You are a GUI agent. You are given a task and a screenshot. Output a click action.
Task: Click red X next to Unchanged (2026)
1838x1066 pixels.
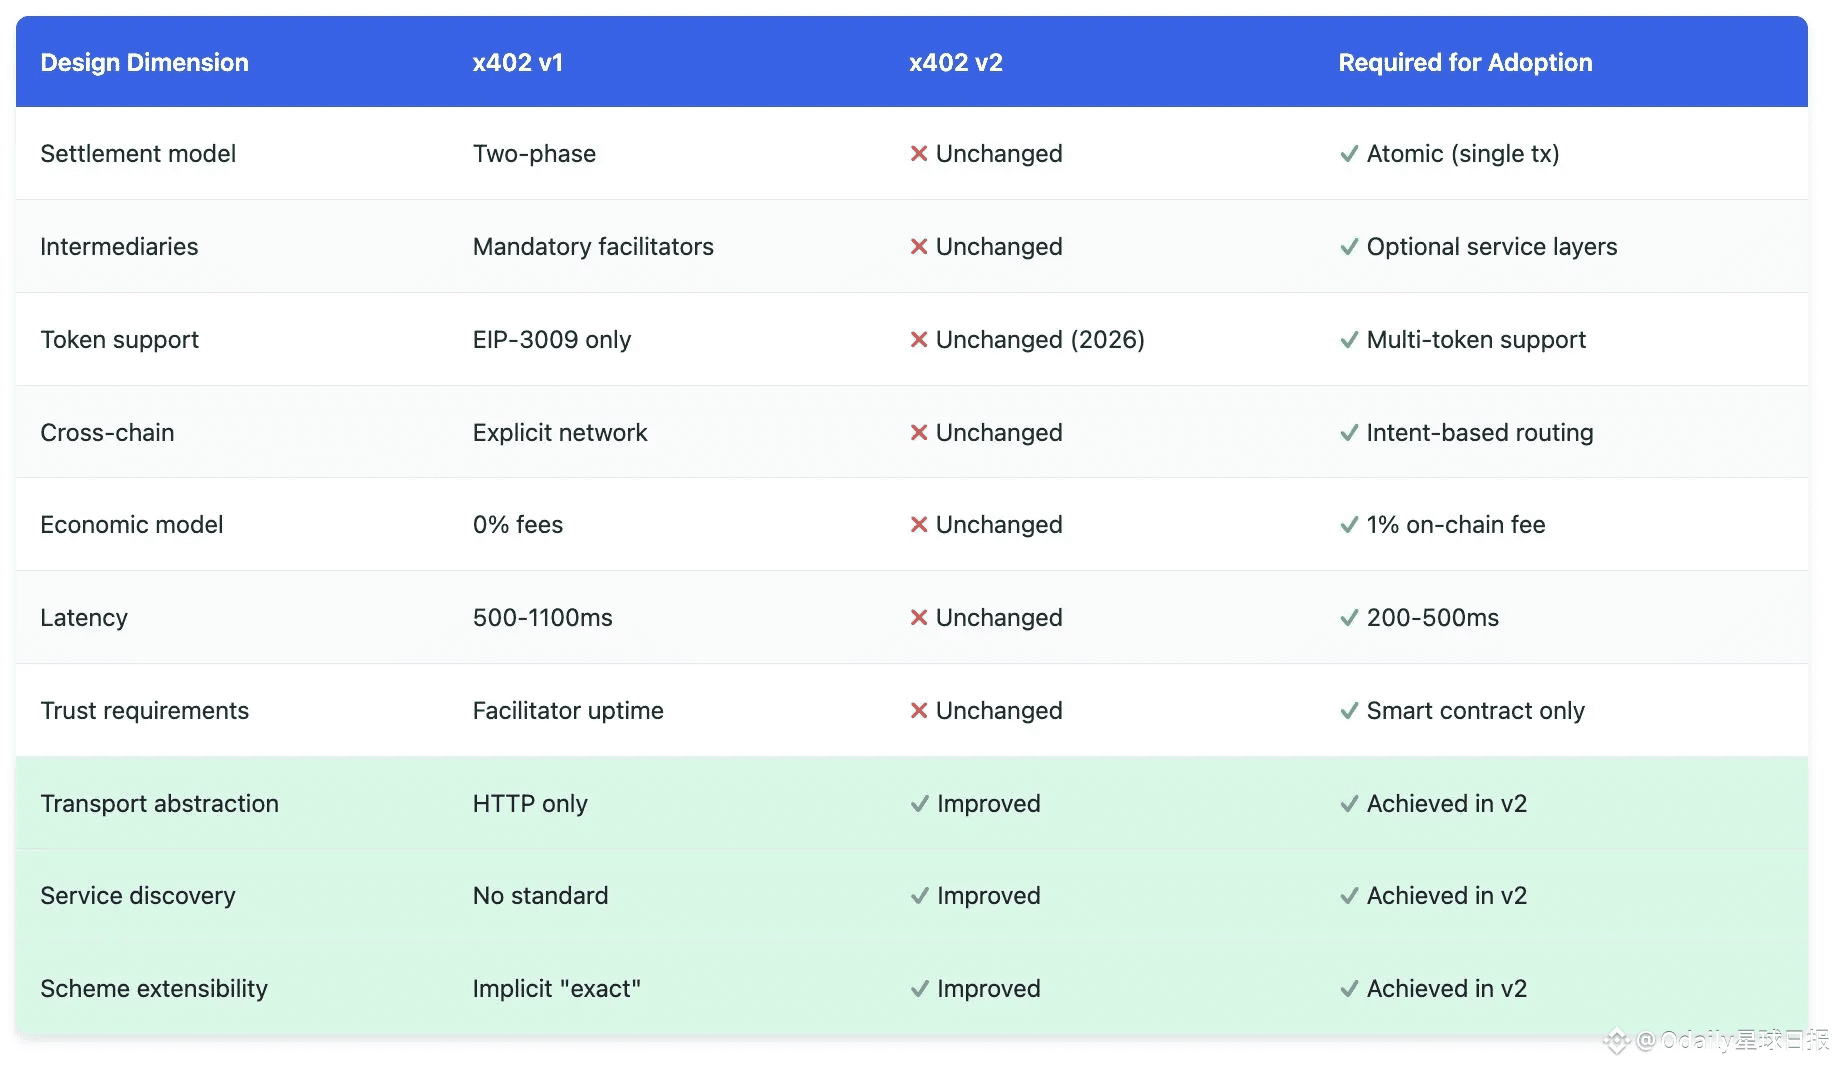coord(918,340)
